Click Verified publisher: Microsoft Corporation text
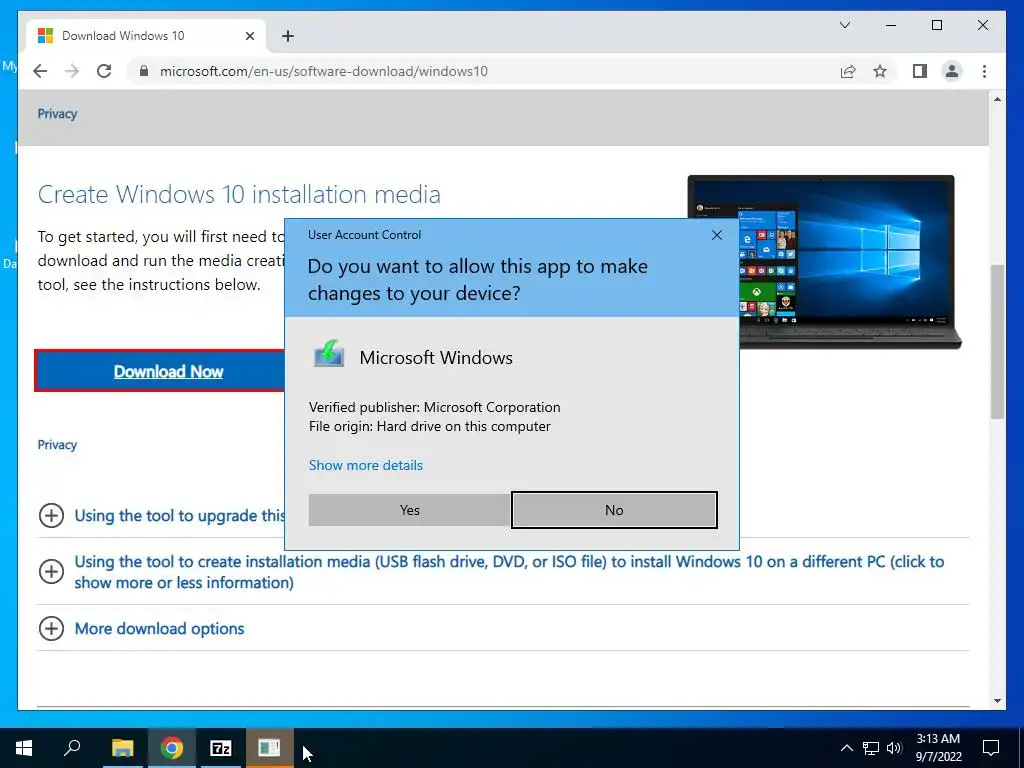 (434, 407)
